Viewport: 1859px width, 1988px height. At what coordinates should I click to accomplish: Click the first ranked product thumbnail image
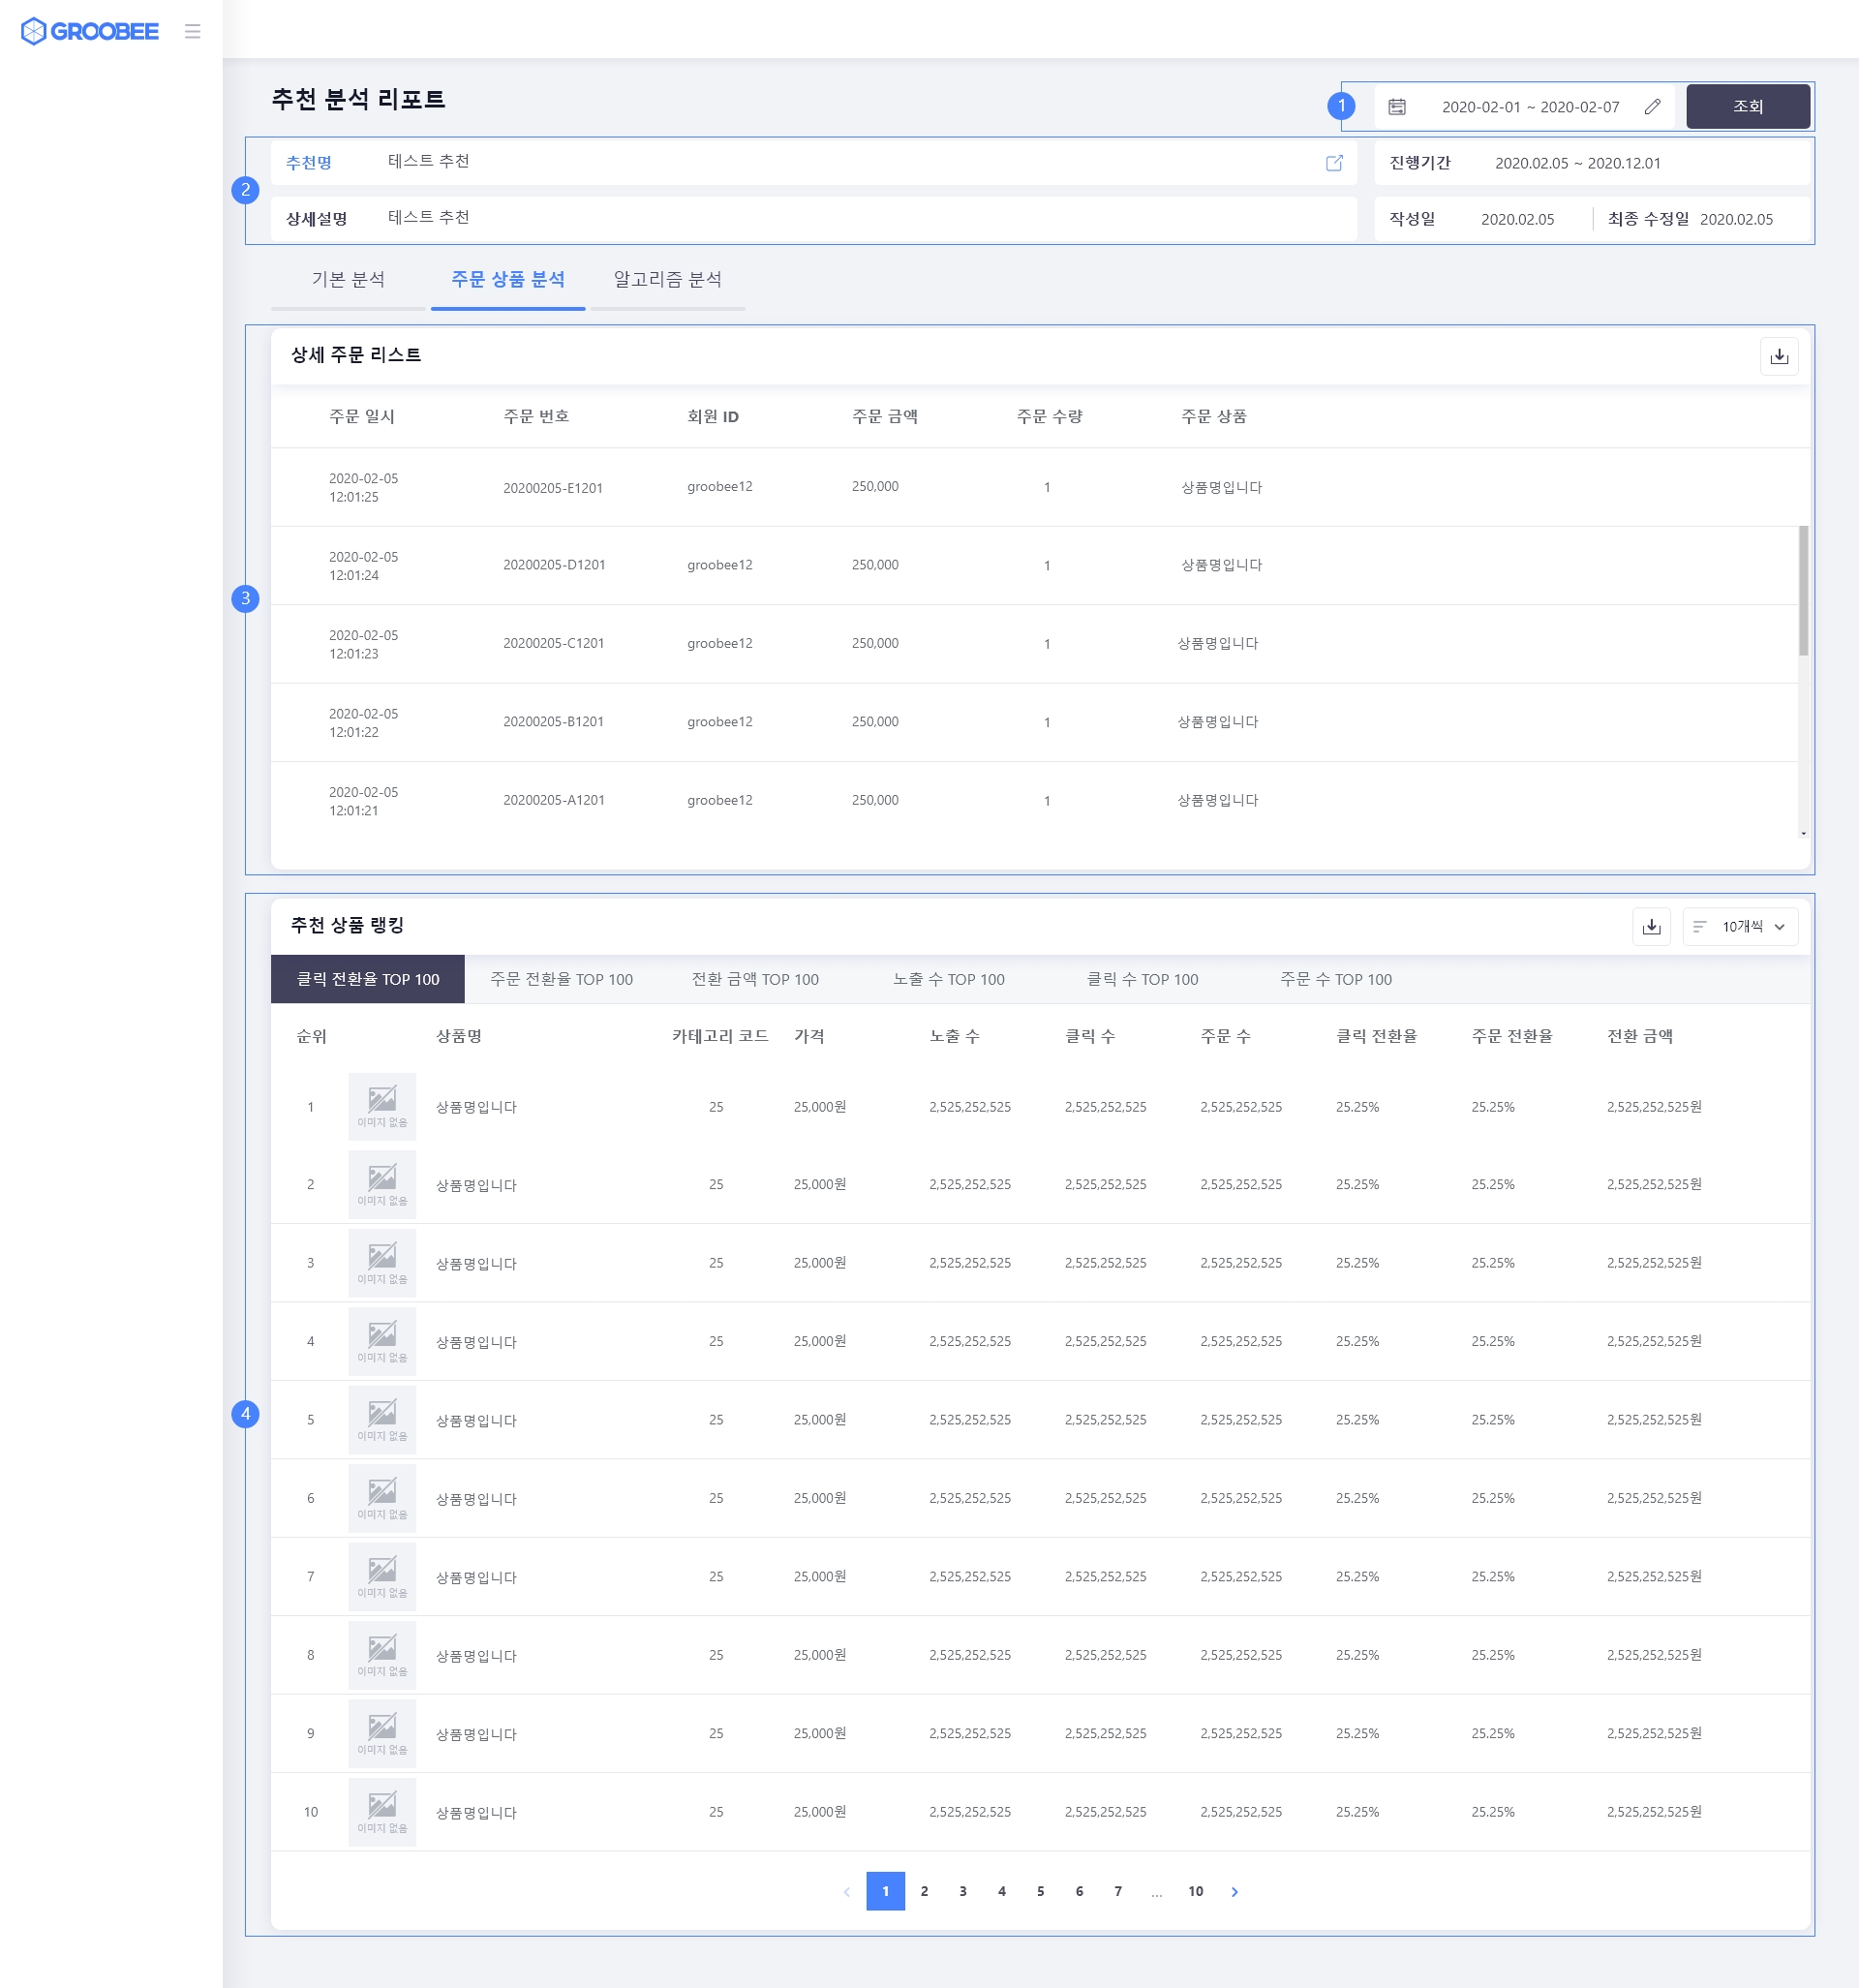point(382,1106)
